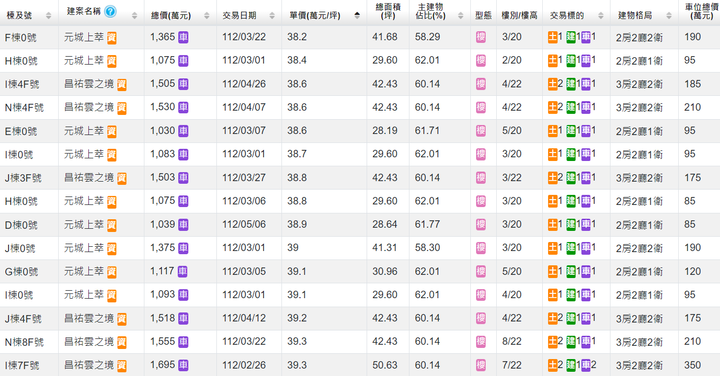Click the 總面積(坪) column header
Viewport: 720px width, 376px height.
coord(388,11)
